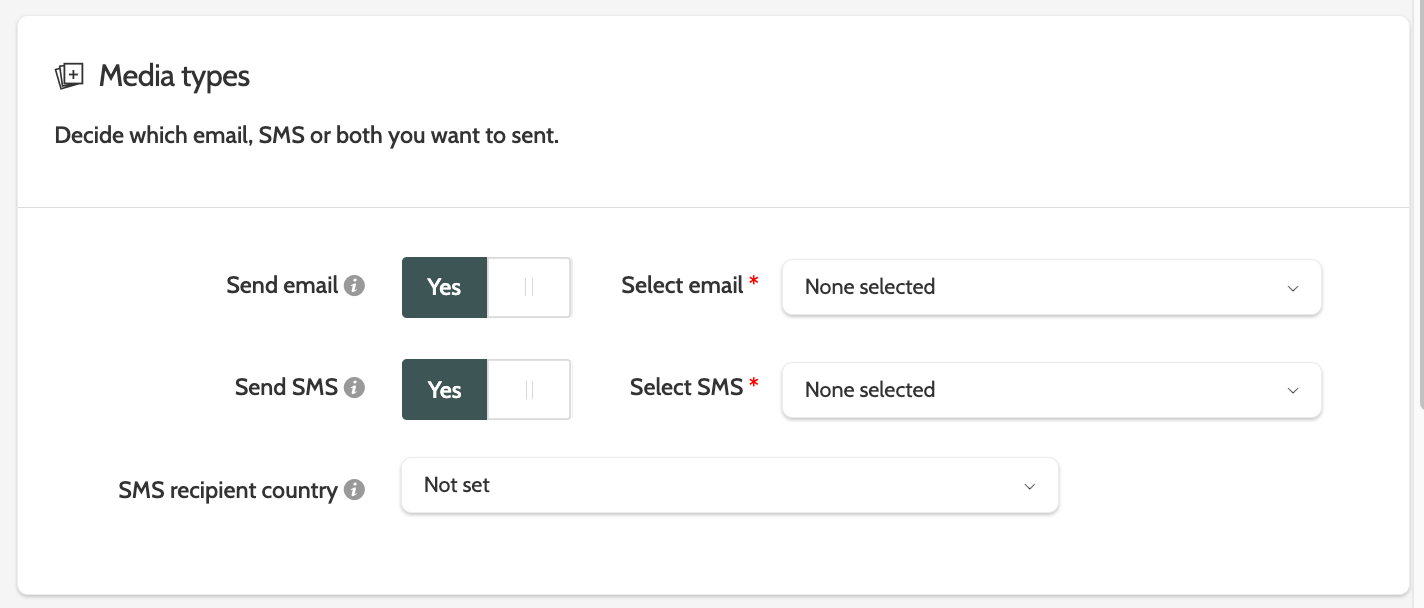
Task: Click the Media types section icon
Action: coord(69,76)
